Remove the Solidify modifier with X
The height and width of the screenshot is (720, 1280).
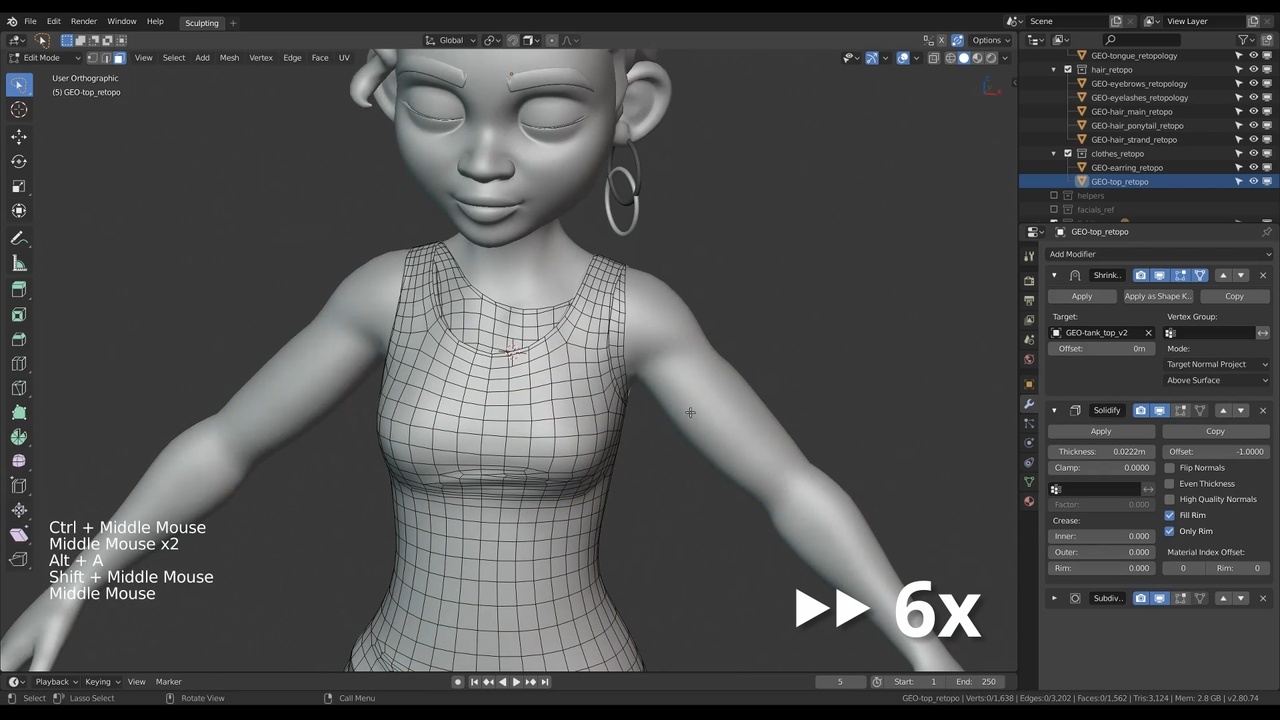coord(1262,410)
